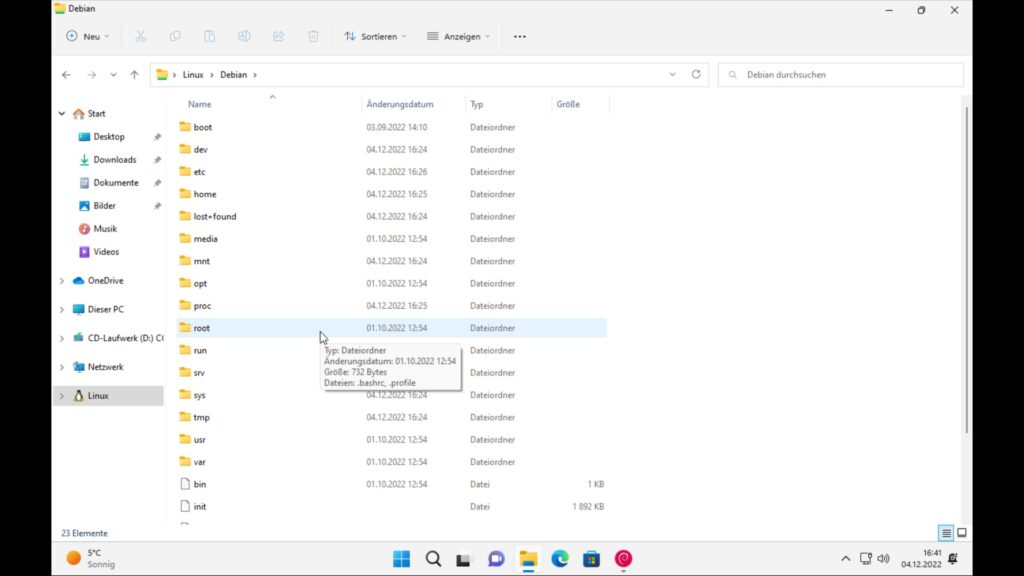Open the three-dot more options menu
This screenshot has height=576, width=1024.
(x=520, y=37)
